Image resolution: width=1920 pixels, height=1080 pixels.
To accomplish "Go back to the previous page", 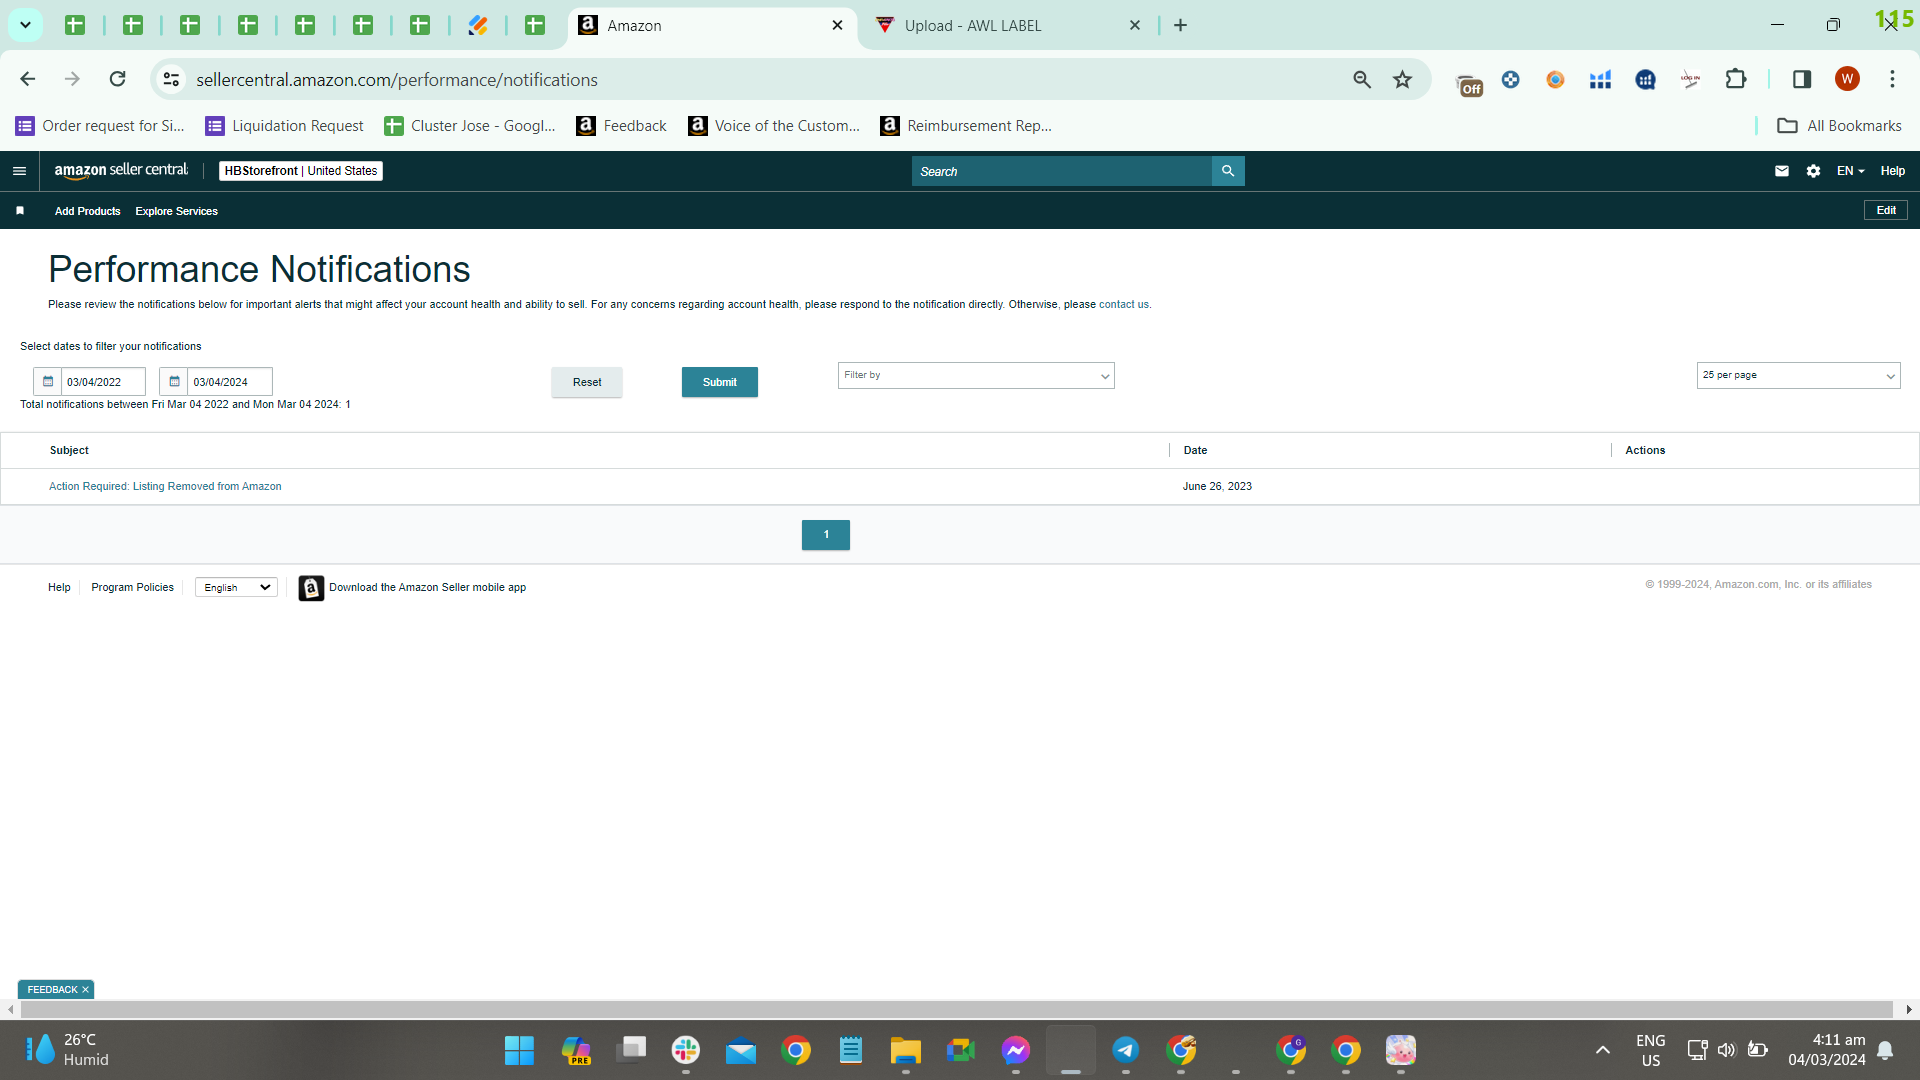I will (28, 79).
